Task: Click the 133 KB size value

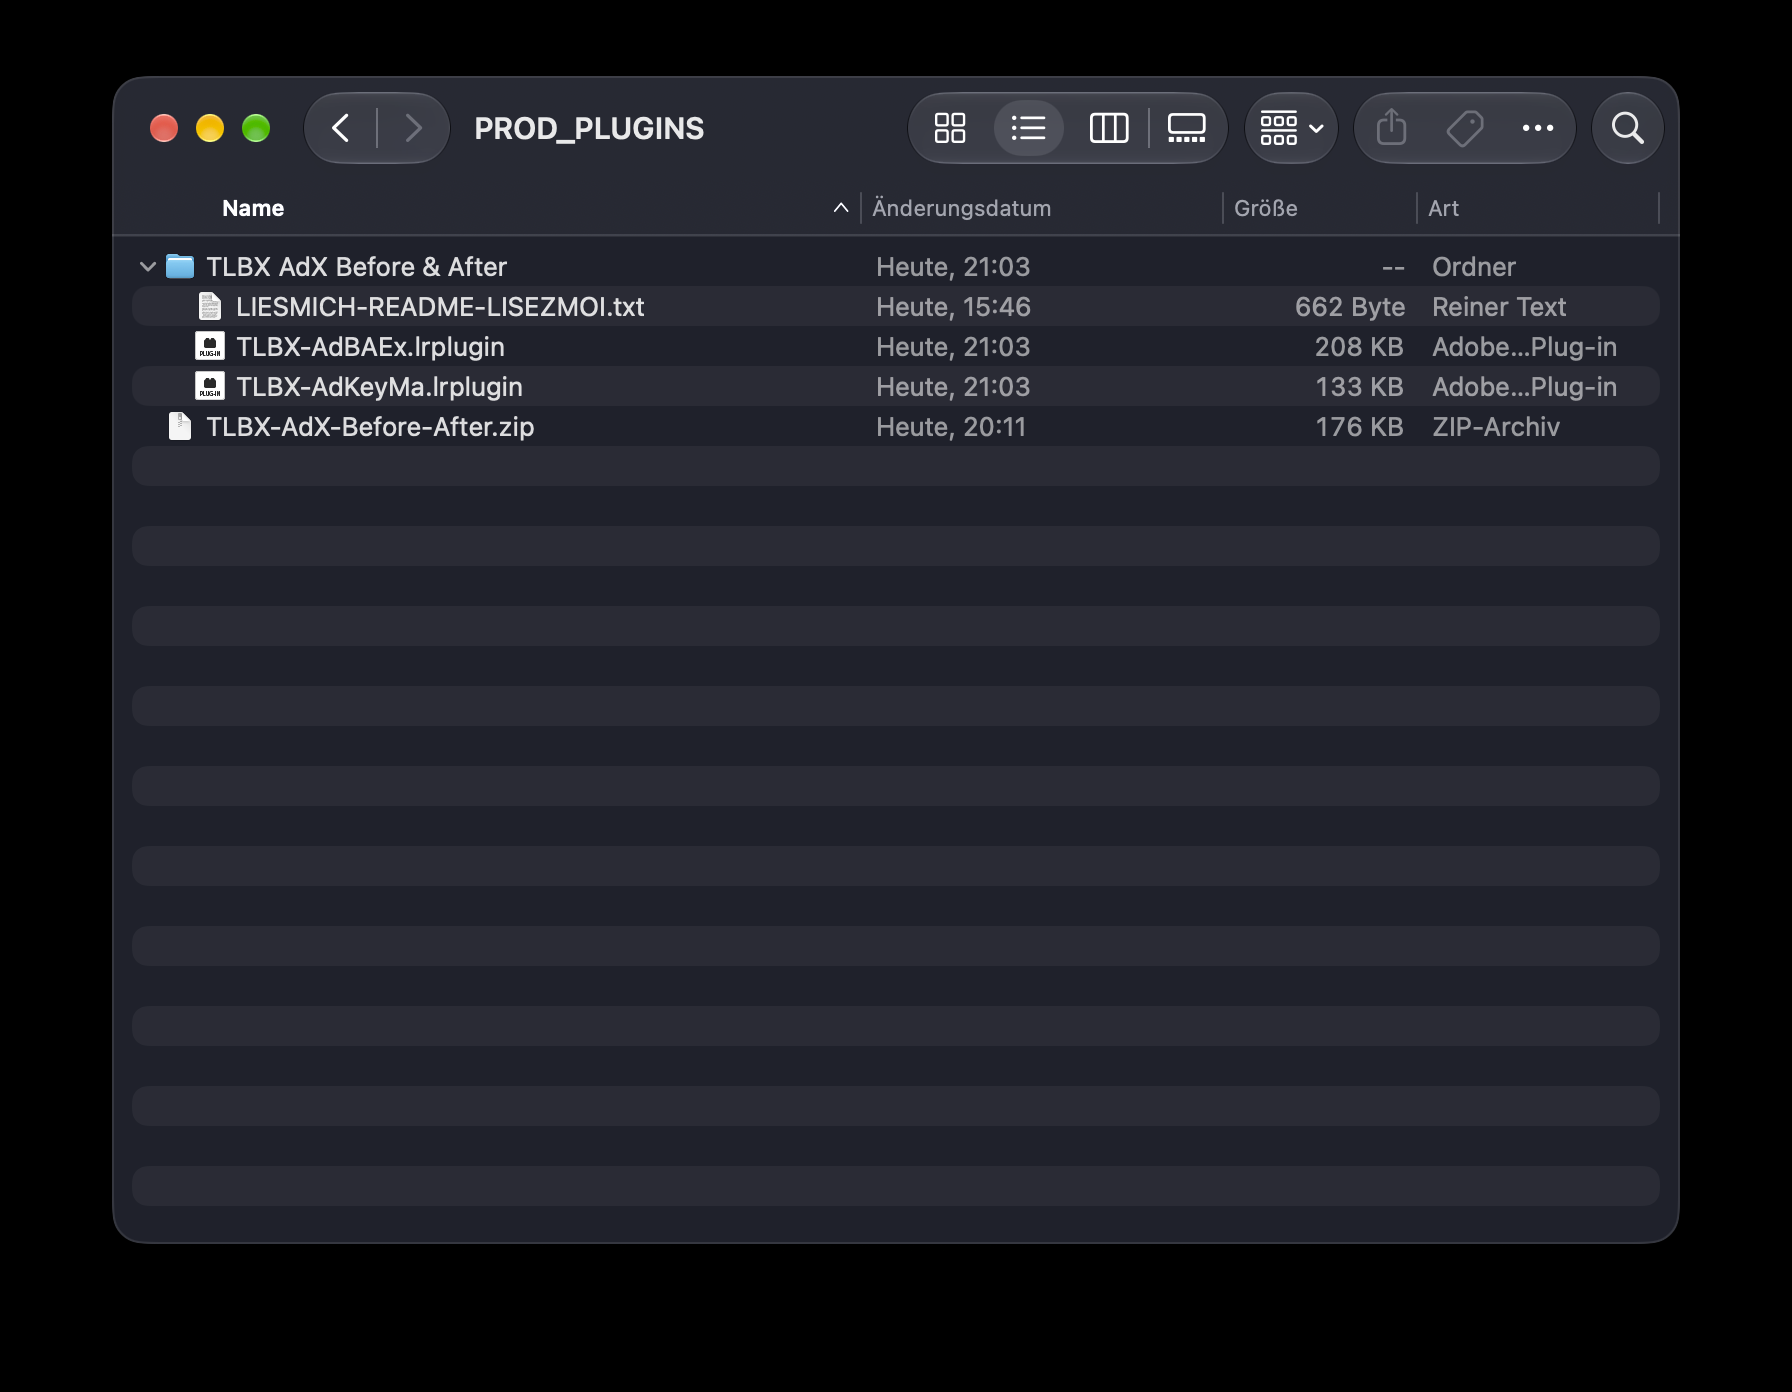Action: click(1359, 387)
